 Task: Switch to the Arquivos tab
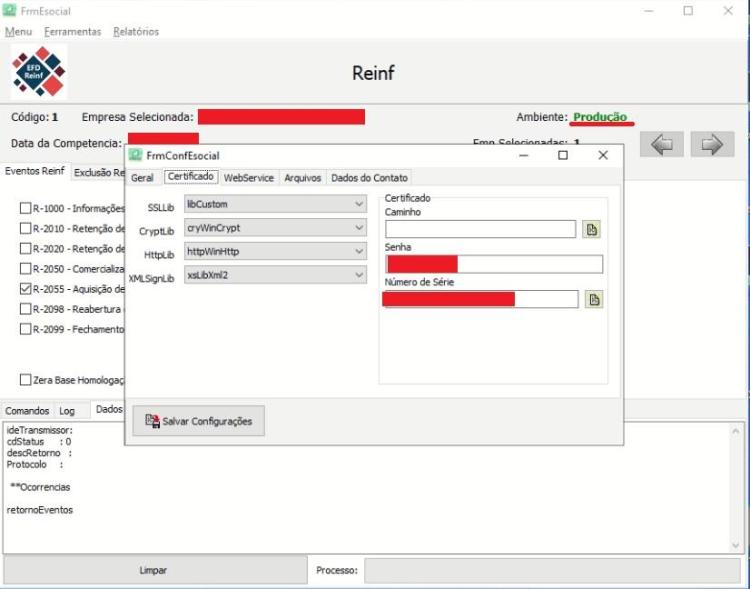point(302,178)
